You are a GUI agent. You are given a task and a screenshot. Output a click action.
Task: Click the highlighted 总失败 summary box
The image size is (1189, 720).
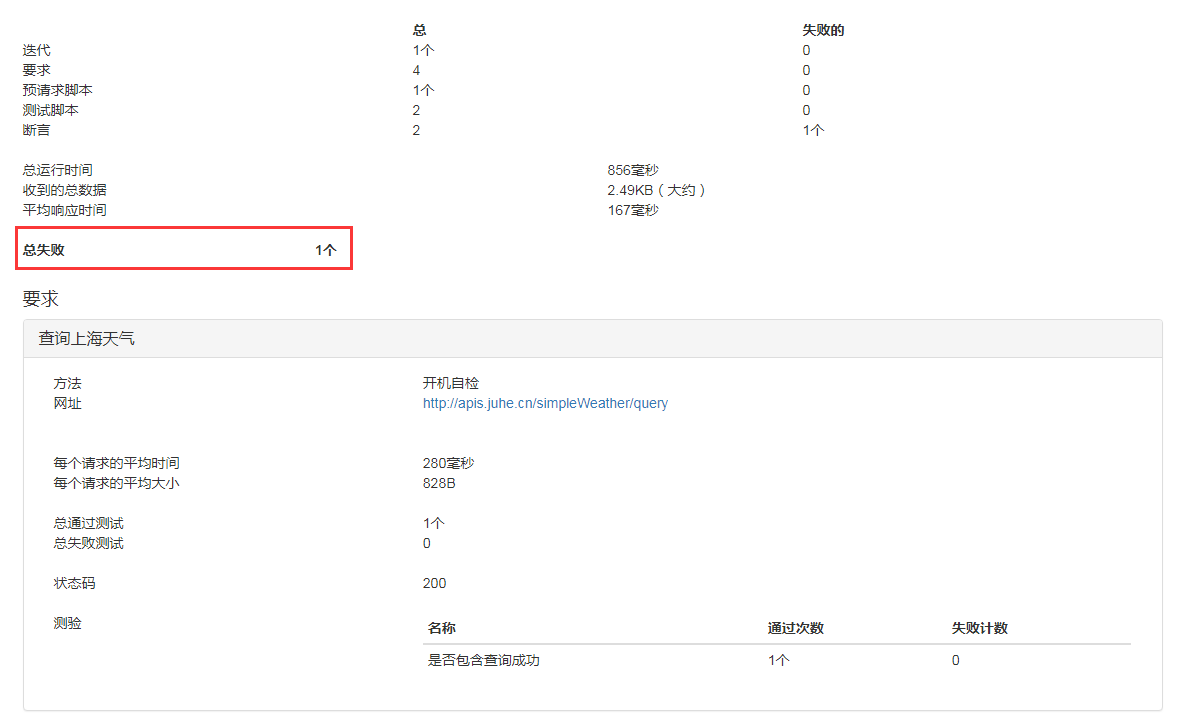point(184,249)
